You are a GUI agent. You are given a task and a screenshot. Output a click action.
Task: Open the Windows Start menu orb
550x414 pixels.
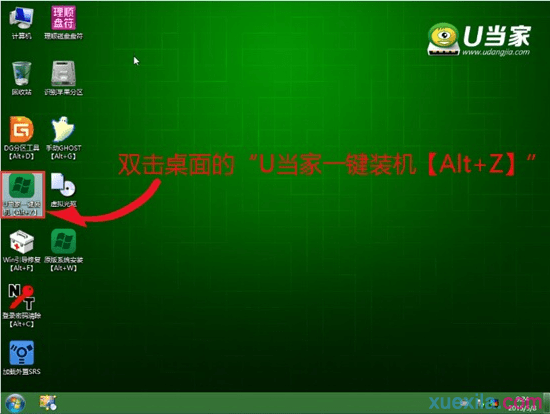[15, 403]
